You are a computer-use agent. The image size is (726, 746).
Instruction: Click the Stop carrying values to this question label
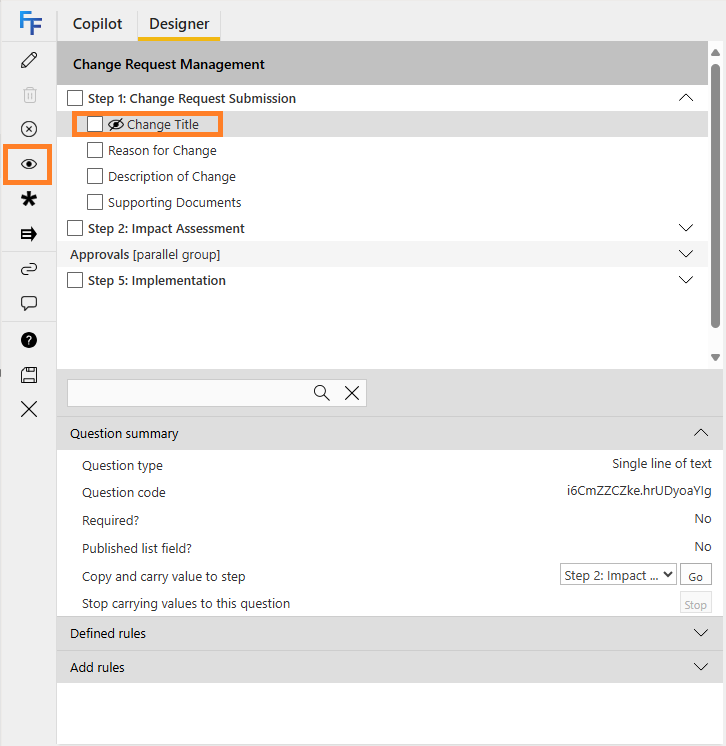[x=186, y=603]
